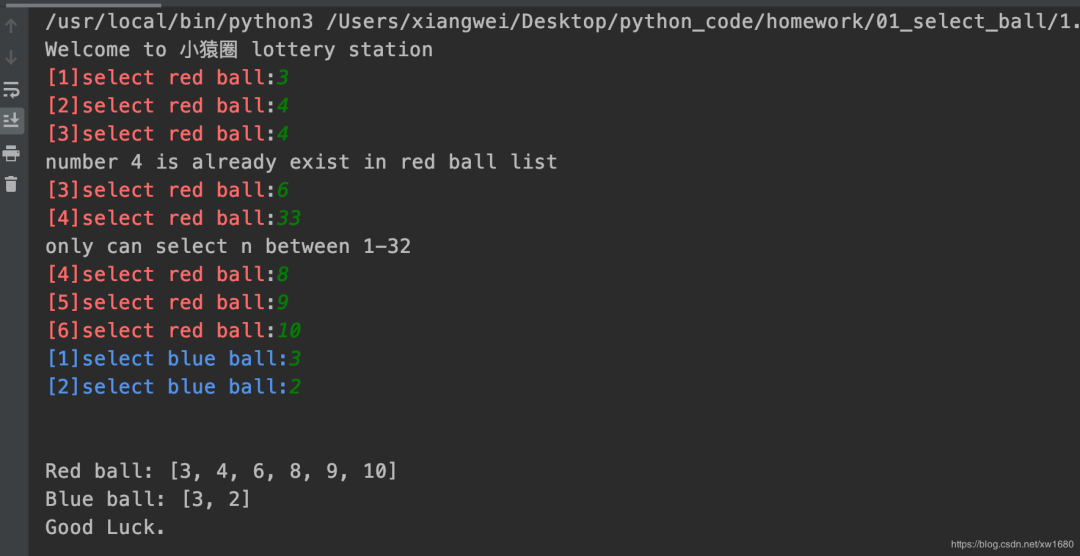This screenshot has width=1080, height=556.
Task: Clear all console output with trash icon
Action: [x=12, y=184]
